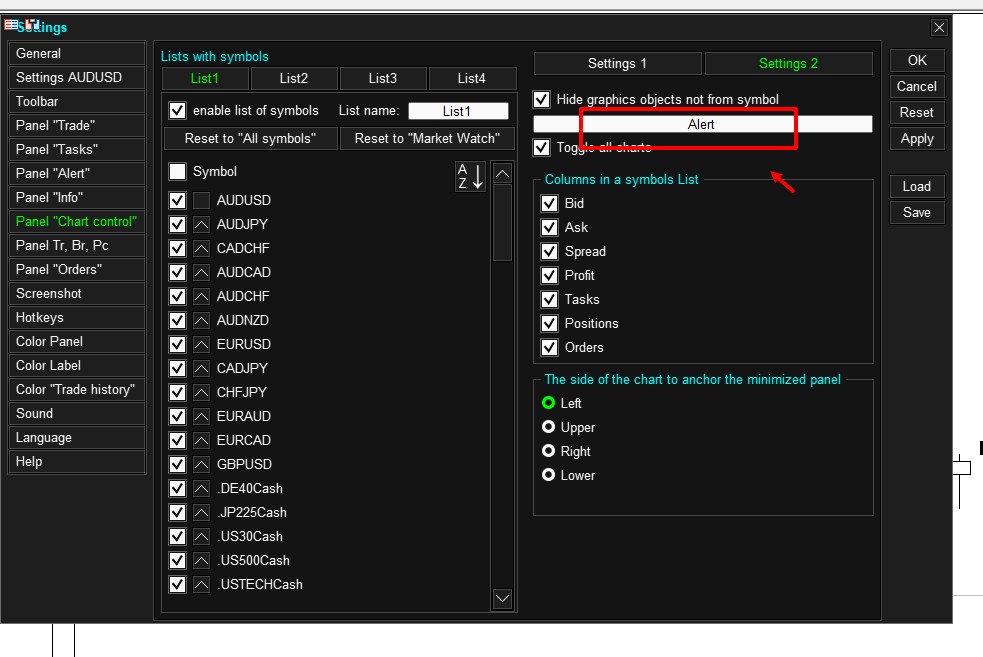Viewport: 983px width, 657px height.
Task: Toggle enable list of symbols checkbox
Action: (x=177, y=111)
